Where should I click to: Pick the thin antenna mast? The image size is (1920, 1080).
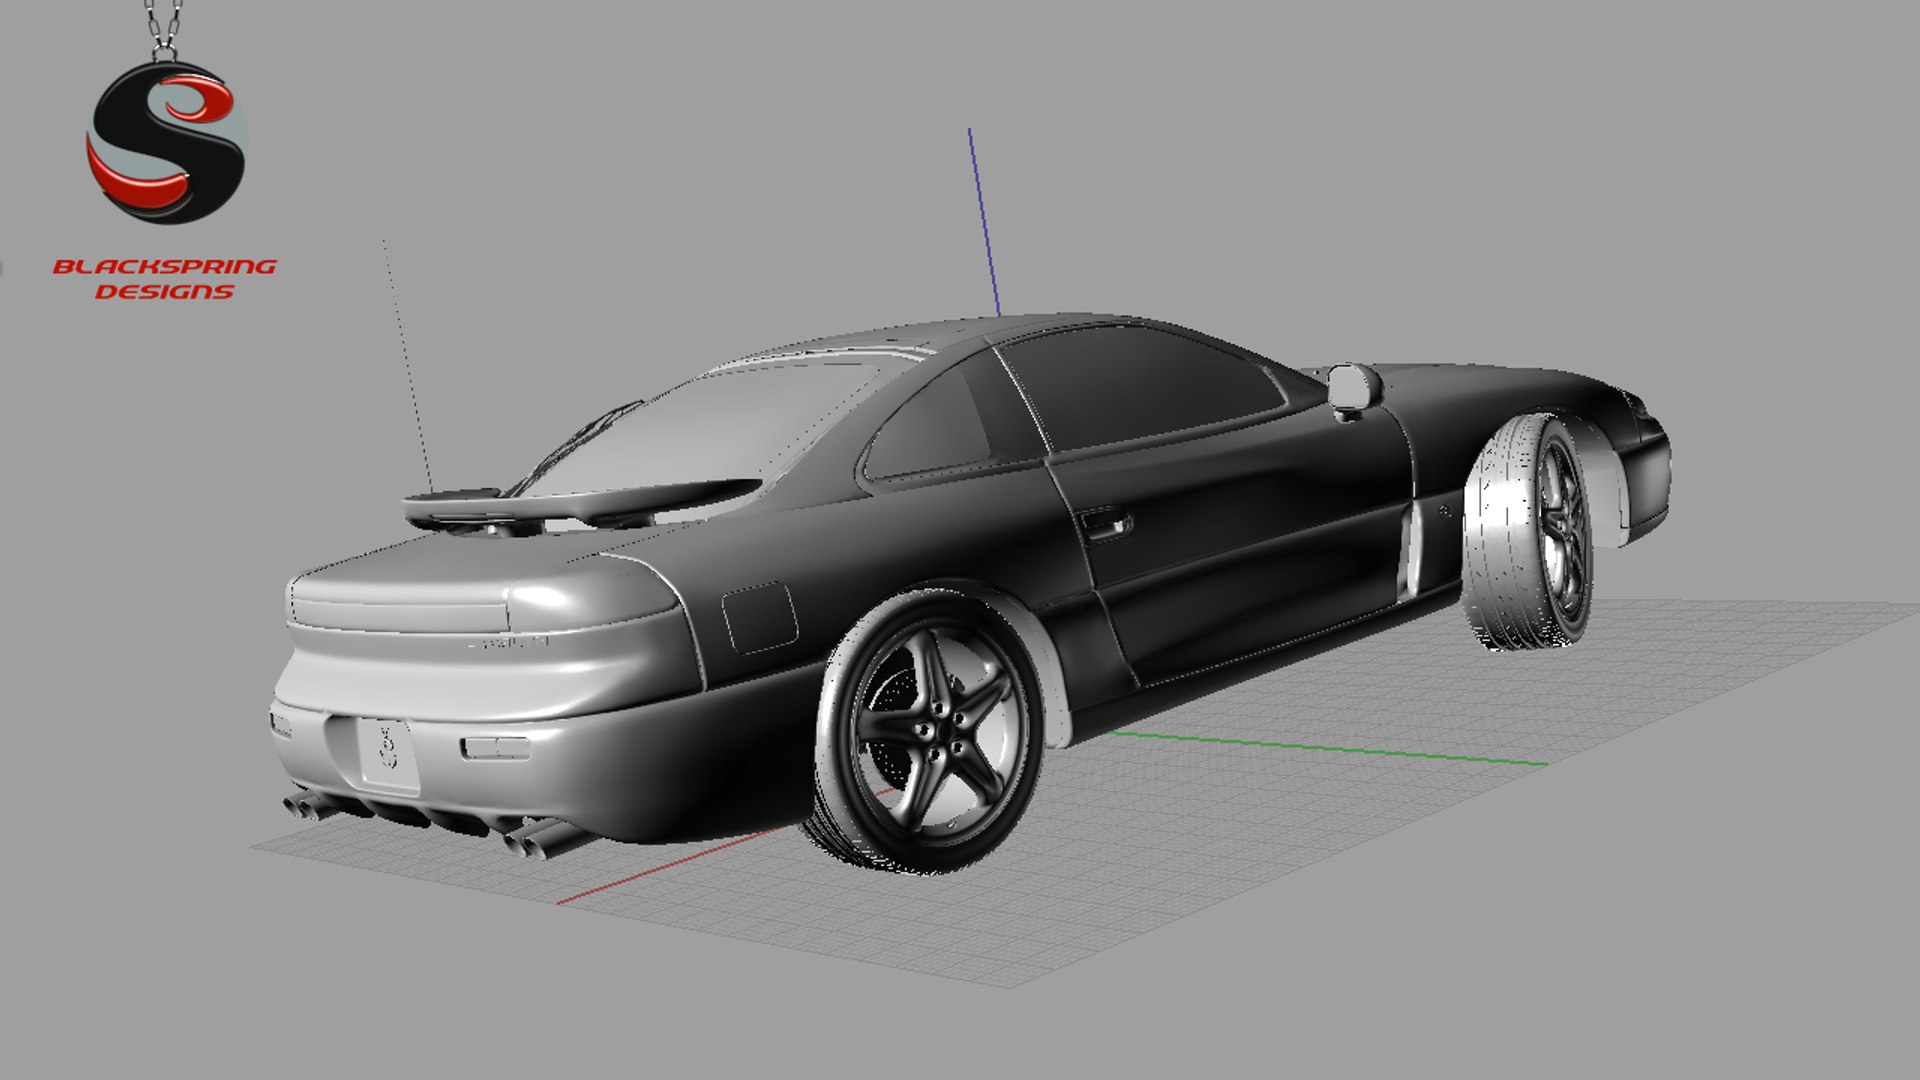tap(408, 366)
